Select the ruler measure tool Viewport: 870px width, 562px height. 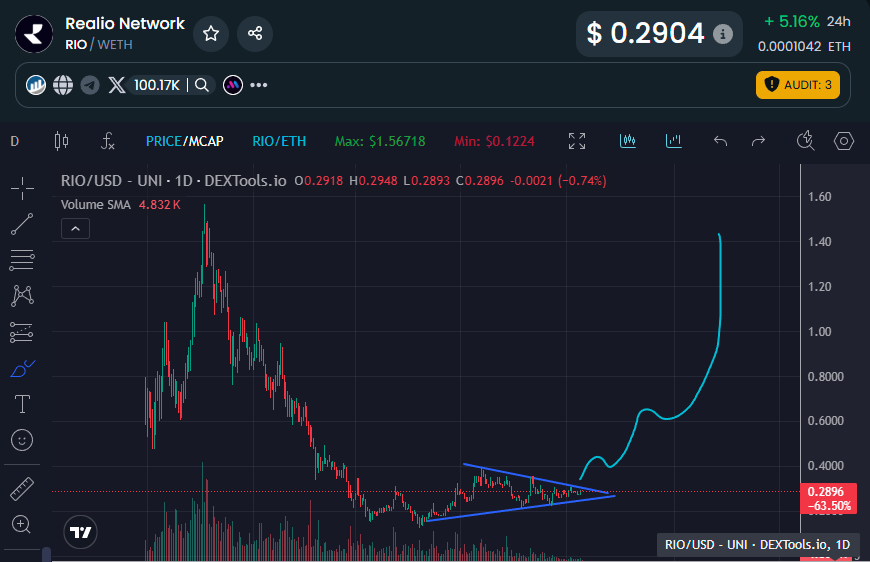pos(22,489)
